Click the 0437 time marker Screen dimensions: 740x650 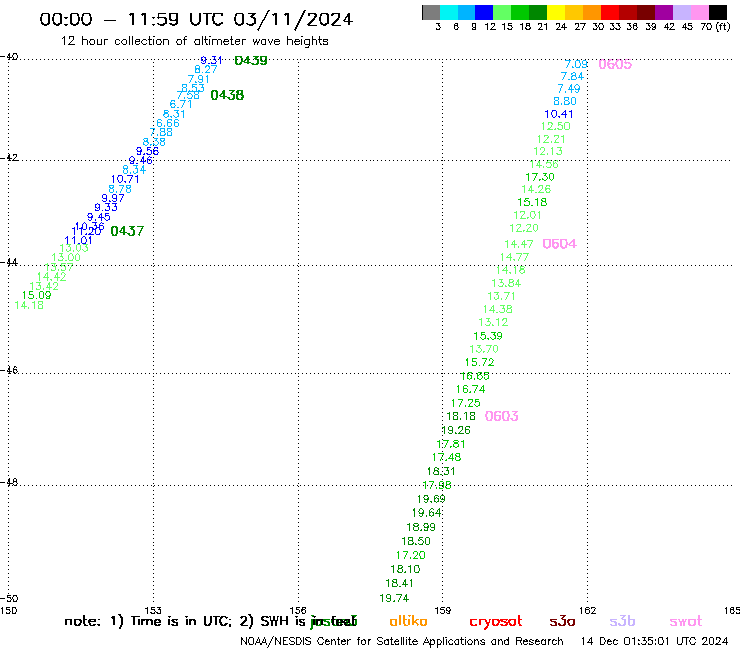[127, 231]
